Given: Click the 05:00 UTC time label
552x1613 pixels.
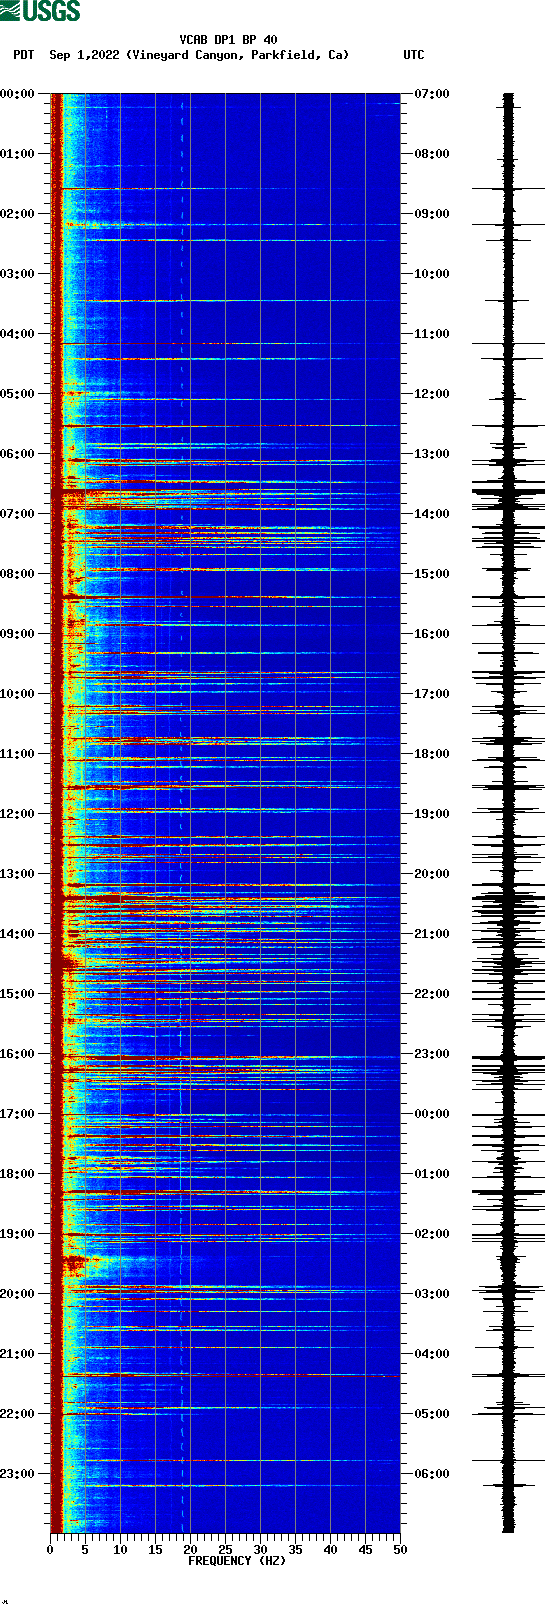Looking at the screenshot, I should [432, 1414].
